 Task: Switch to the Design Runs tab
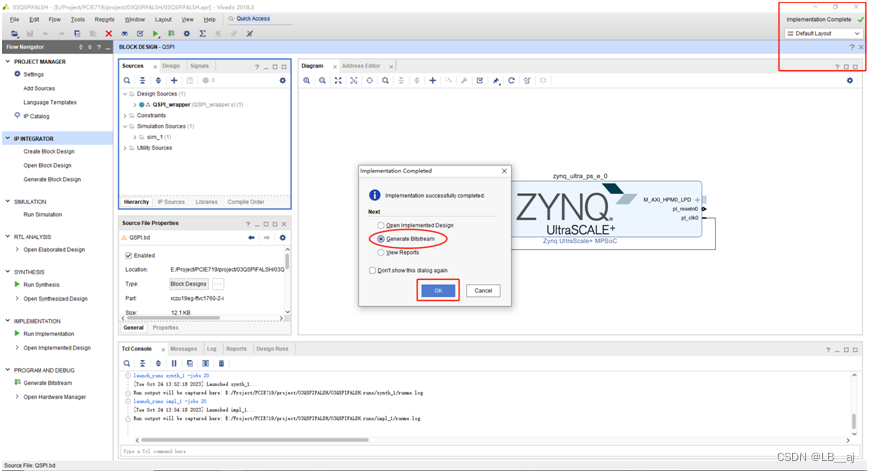(272, 349)
